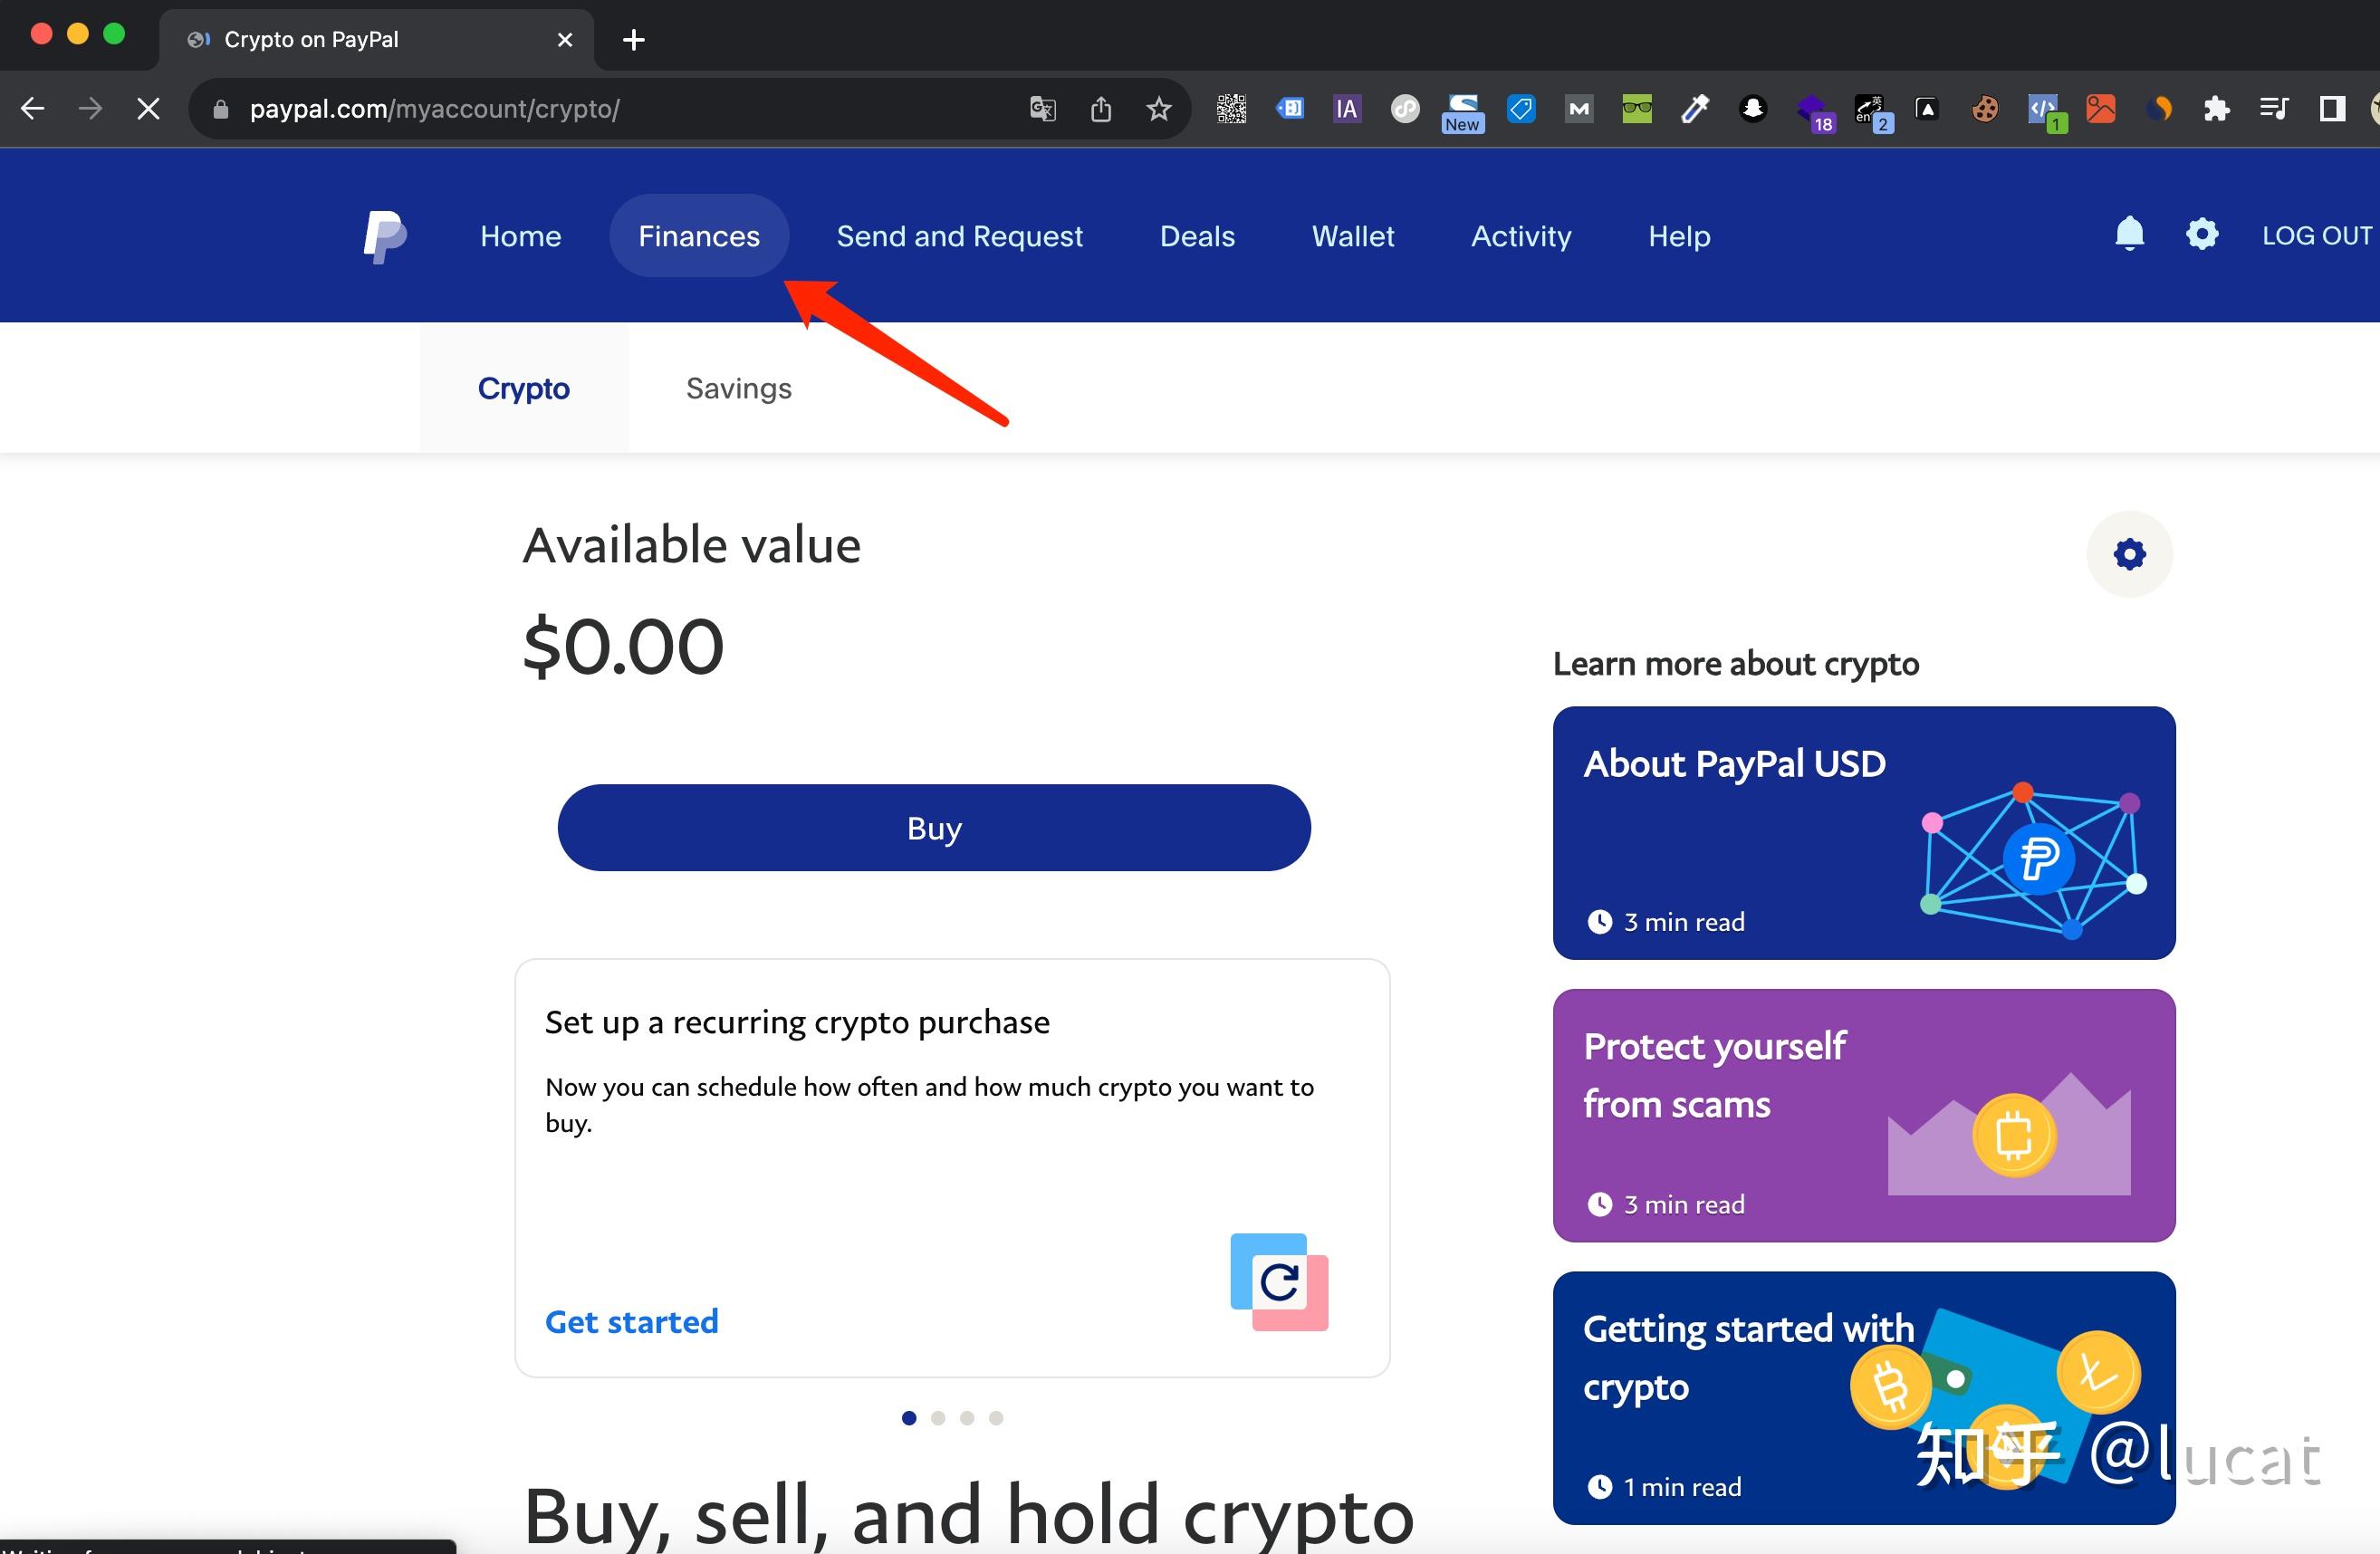Screen dimensions: 2380x1554
Task: Expand the Send and Request menu
Action: (x=959, y=235)
